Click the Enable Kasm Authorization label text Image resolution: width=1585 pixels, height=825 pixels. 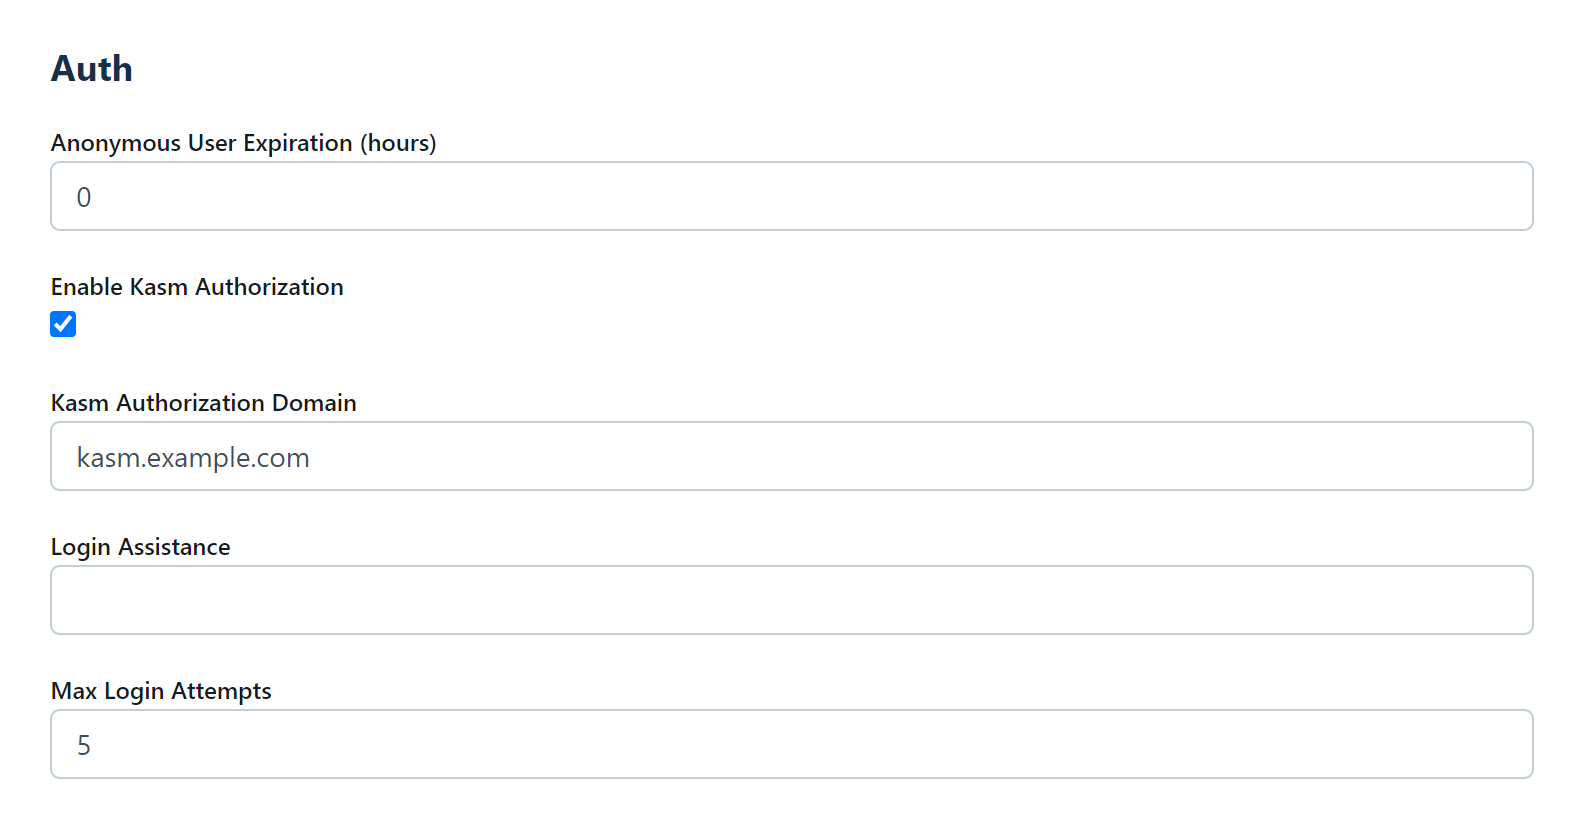pos(197,287)
